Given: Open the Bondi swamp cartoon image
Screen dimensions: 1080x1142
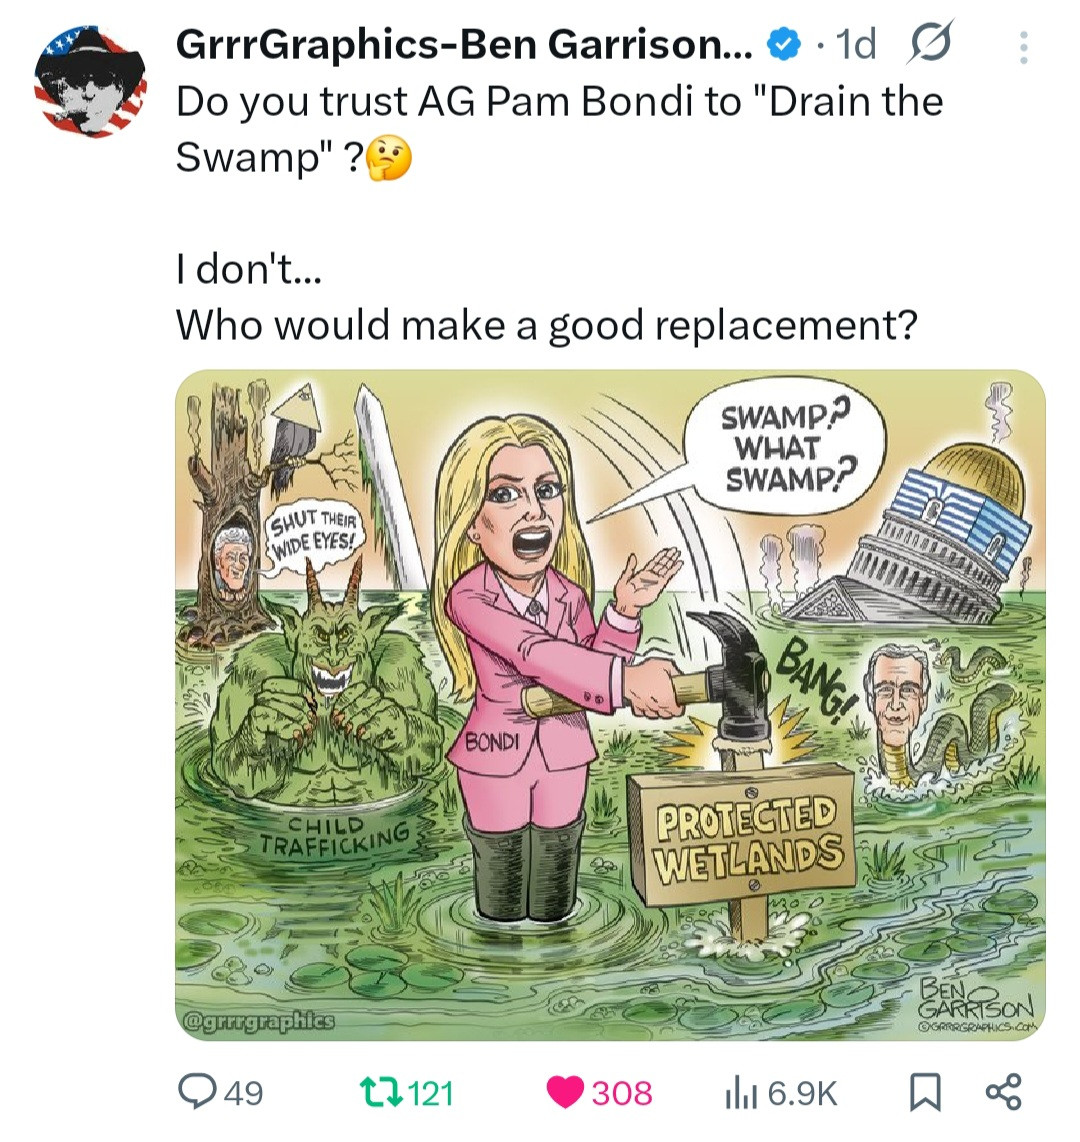Looking at the screenshot, I should pos(610,705).
